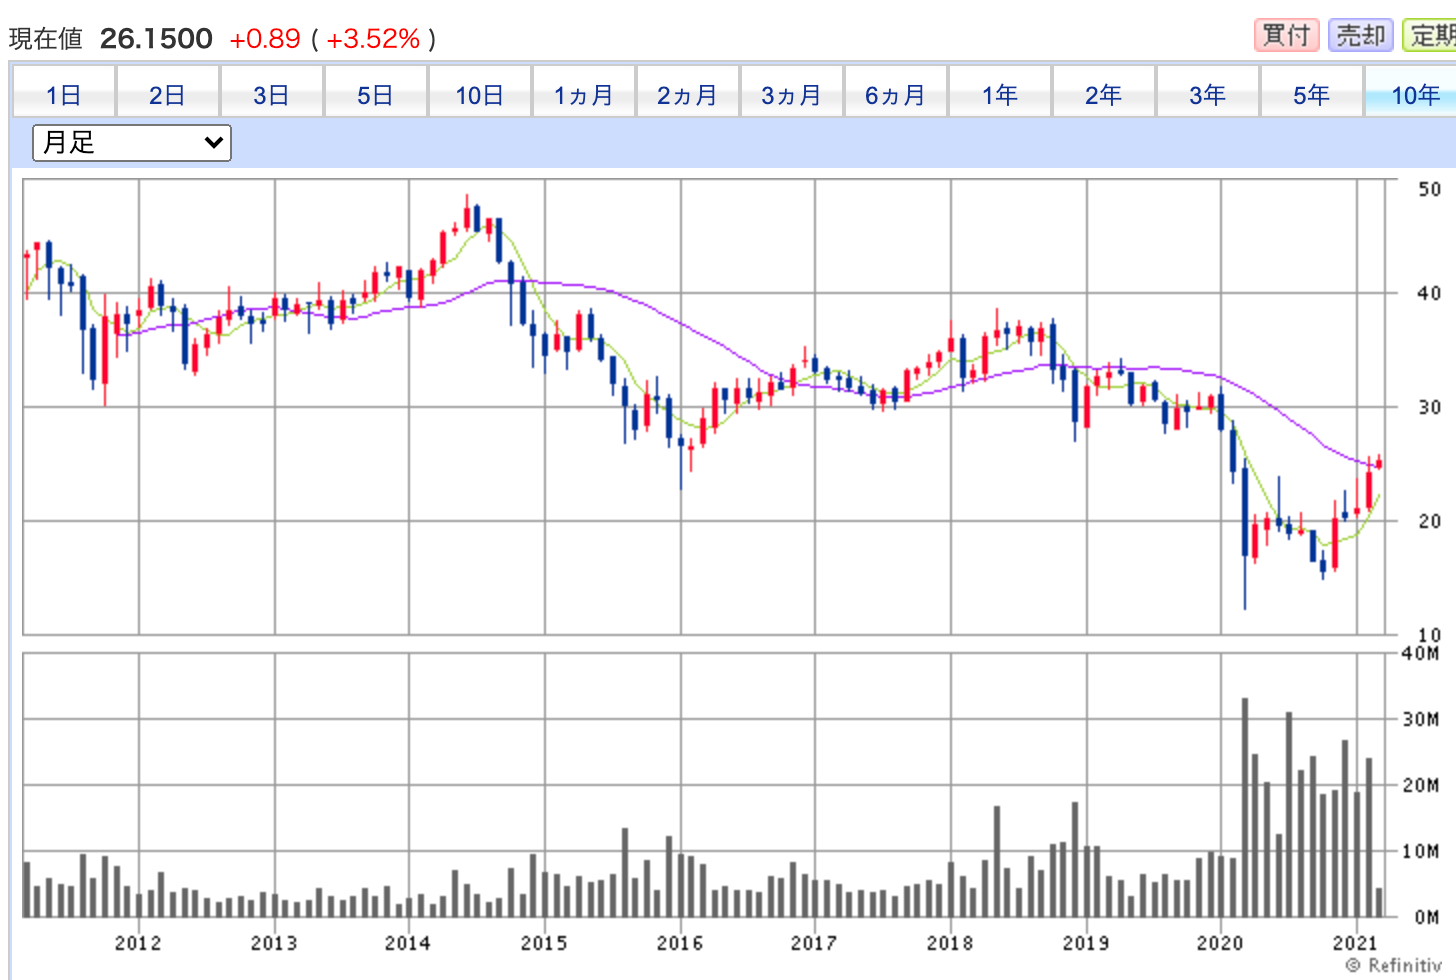
Task: View the 1年 chart range
Action: 1000,95
